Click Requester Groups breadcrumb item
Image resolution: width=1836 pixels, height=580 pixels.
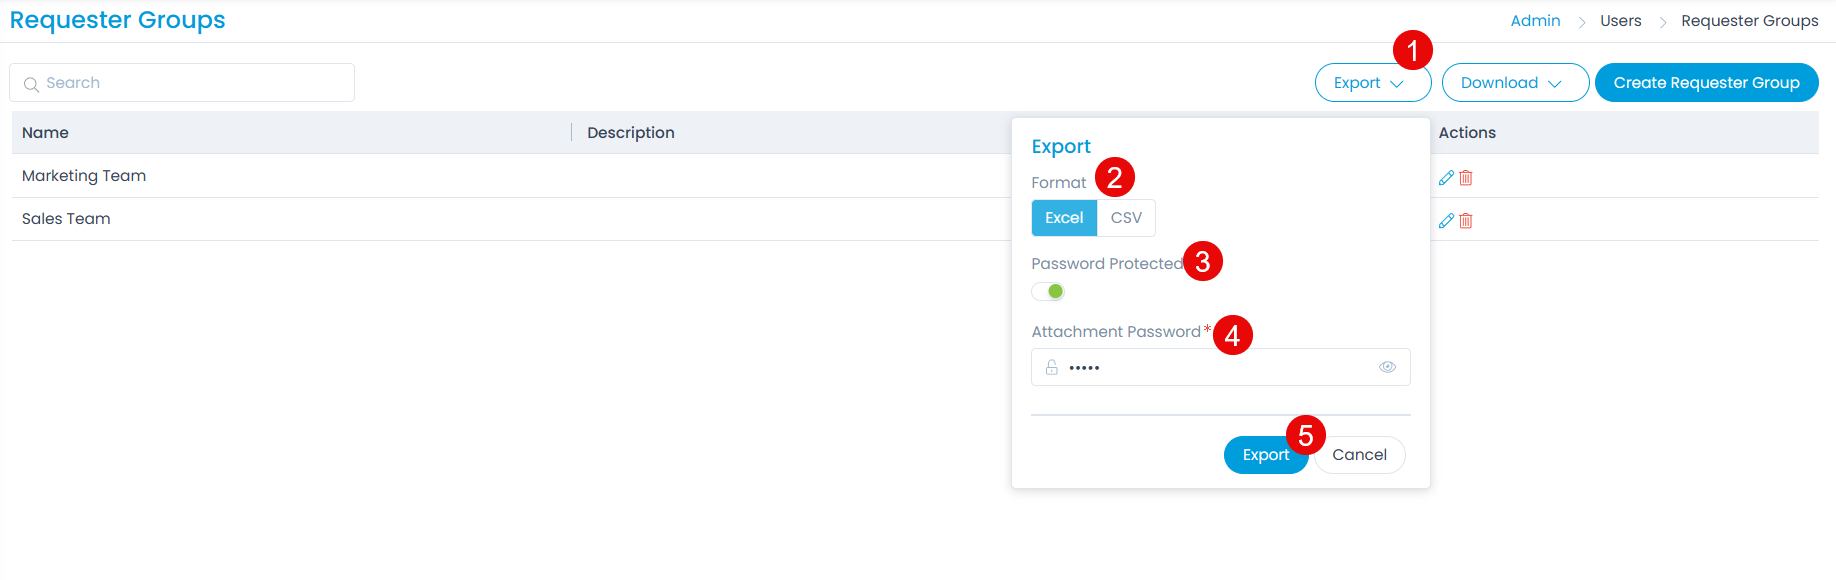(1749, 21)
